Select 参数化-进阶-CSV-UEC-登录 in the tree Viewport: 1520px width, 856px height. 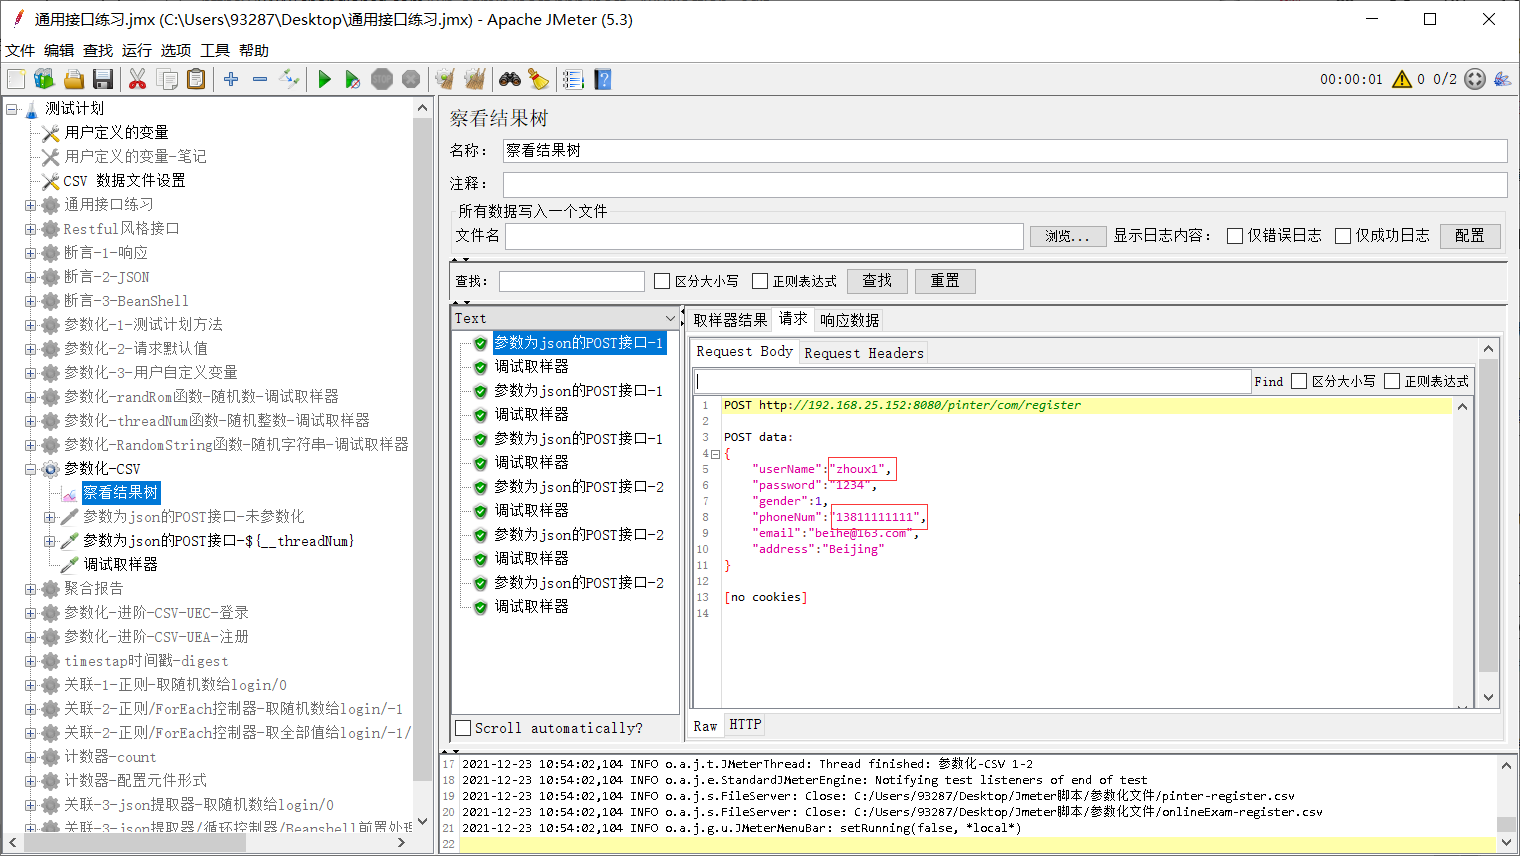pos(156,613)
